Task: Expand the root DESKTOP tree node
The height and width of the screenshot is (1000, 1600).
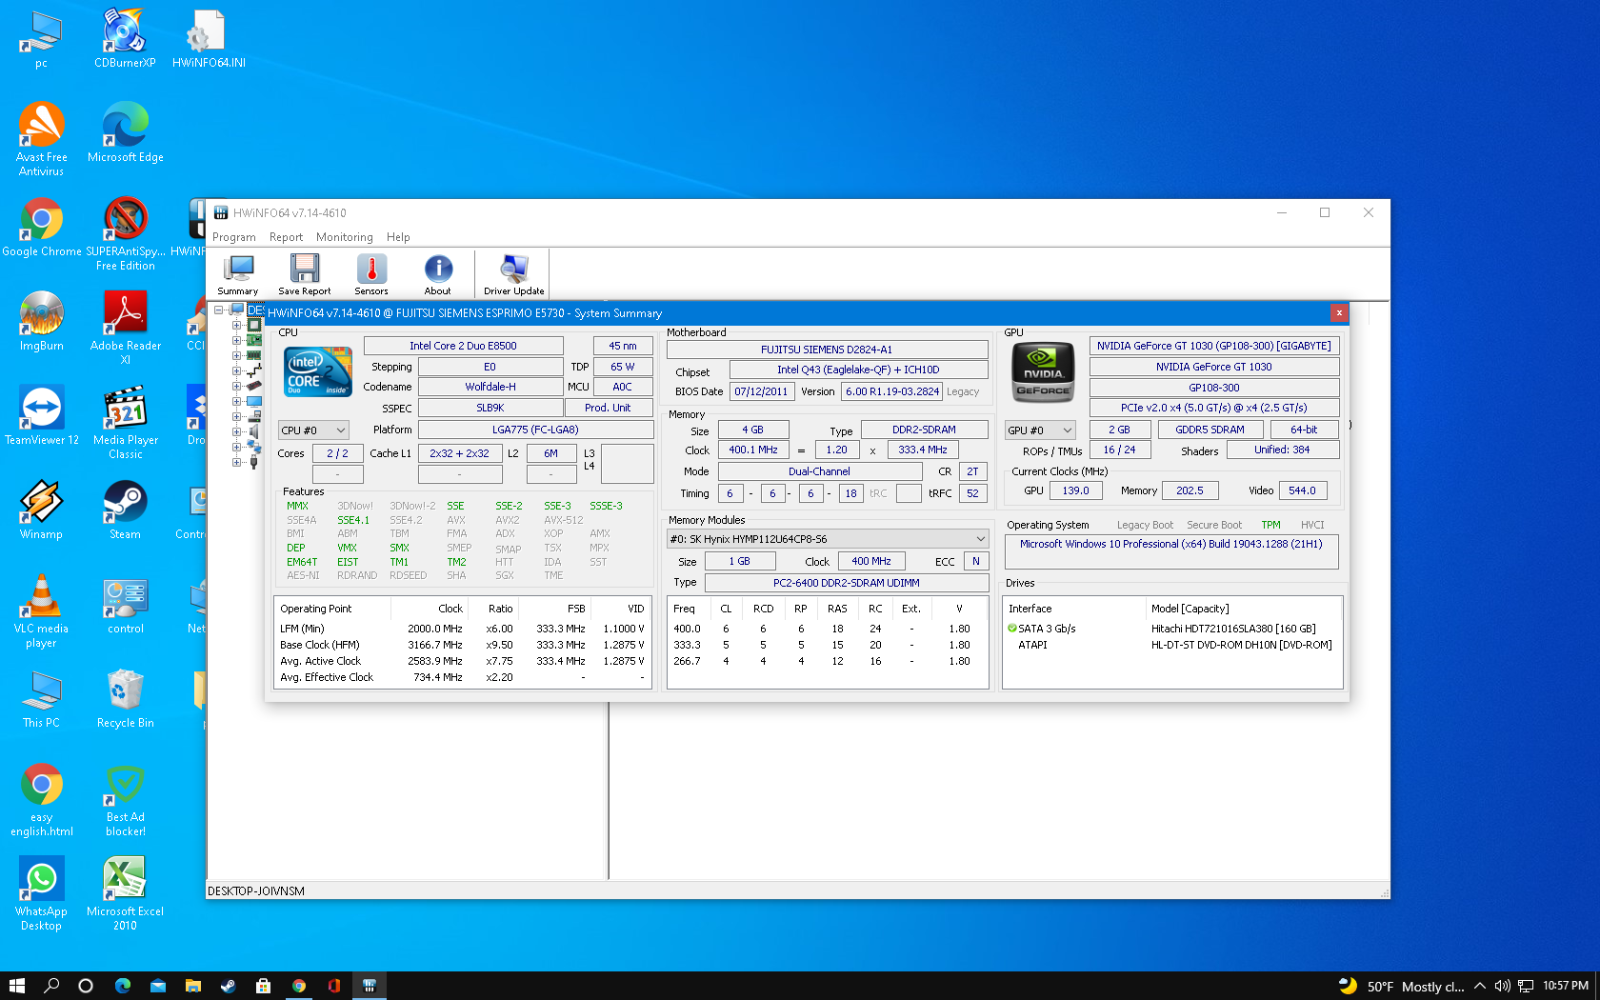Action: 219,310
